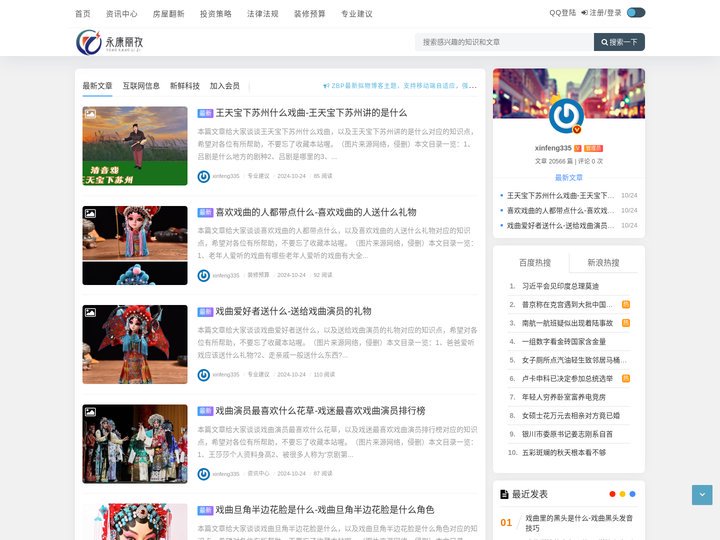Viewport: 720px width, 540px height.
Task: Open recent post 戏曲里的黑头是什么
Action: [579, 523]
